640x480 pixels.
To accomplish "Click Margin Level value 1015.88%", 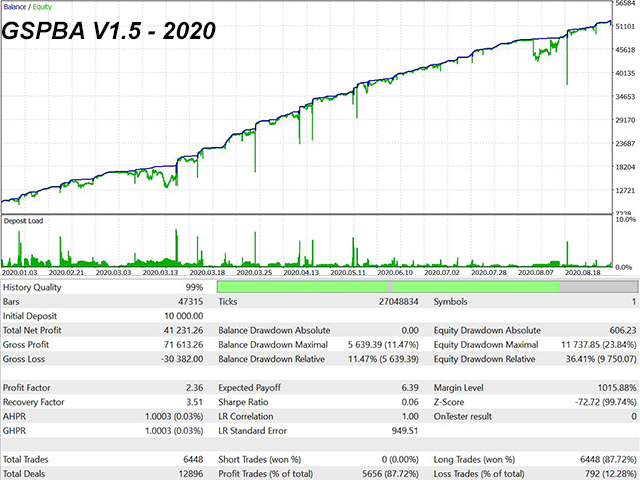I will (x=617, y=388).
